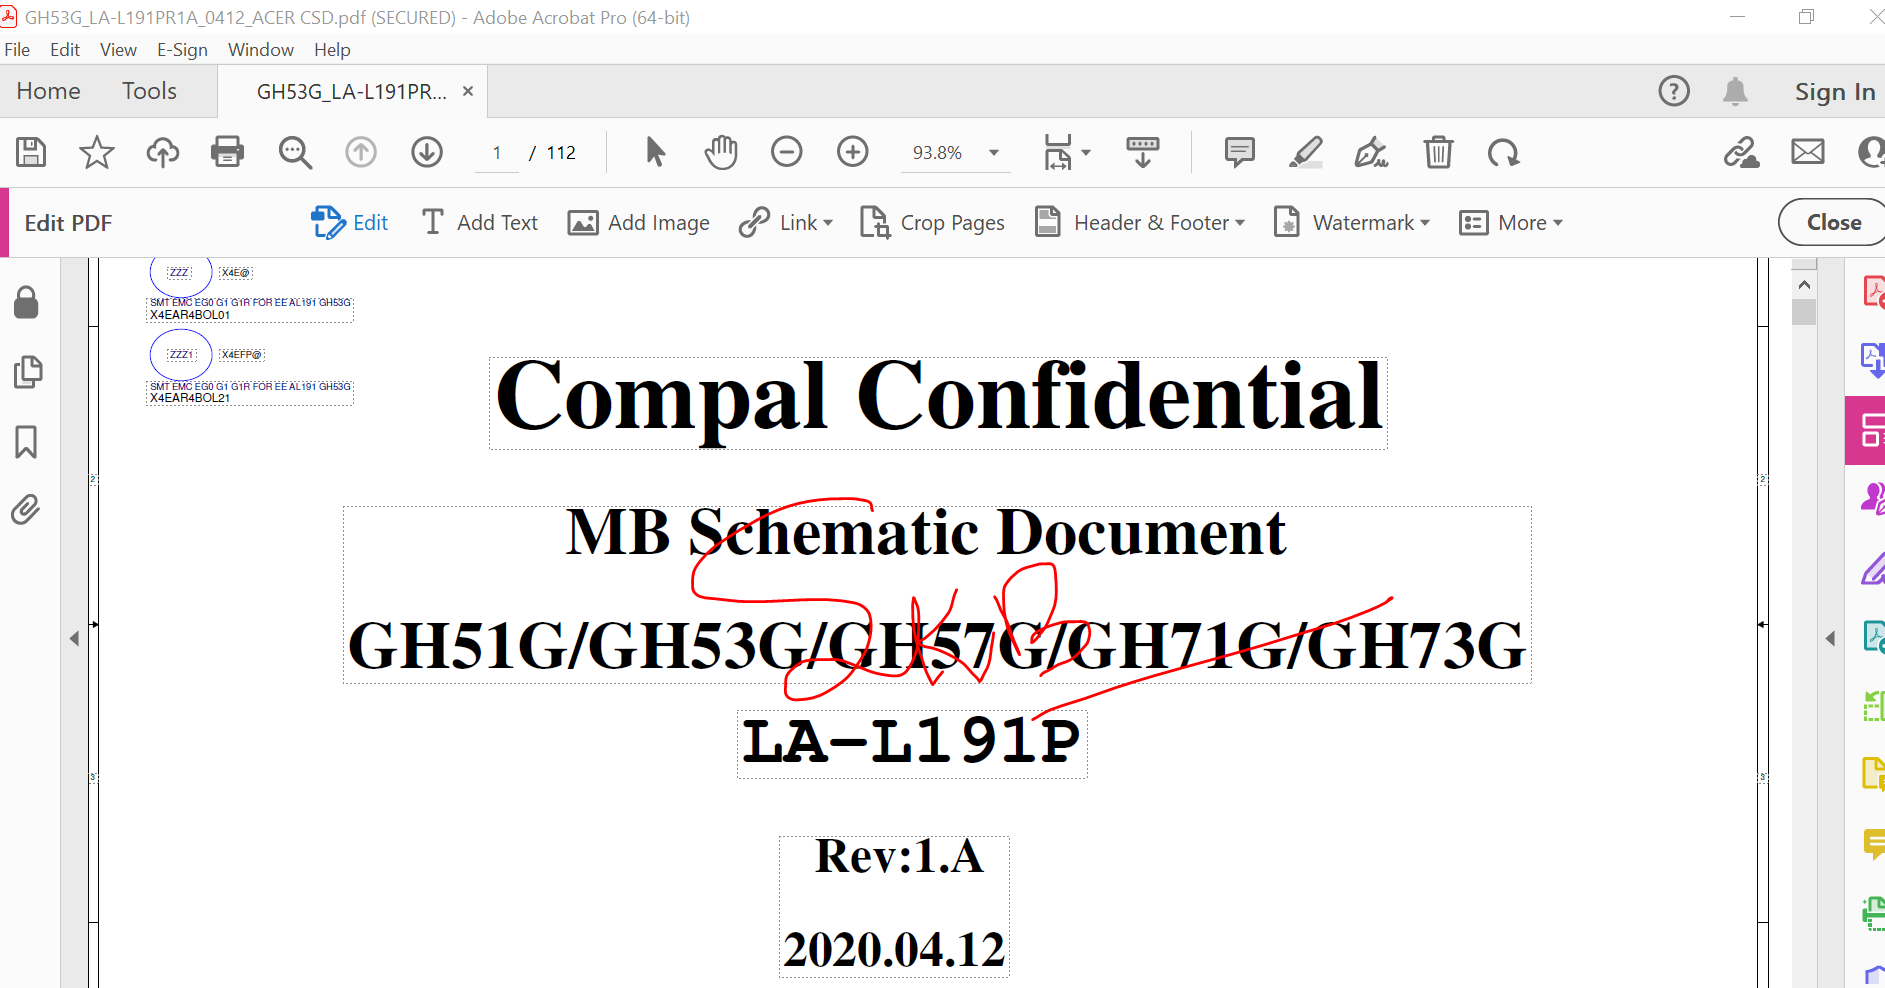Select the 2020.04.12 date text
Screen dimensions: 1885x988
[x=894, y=950]
